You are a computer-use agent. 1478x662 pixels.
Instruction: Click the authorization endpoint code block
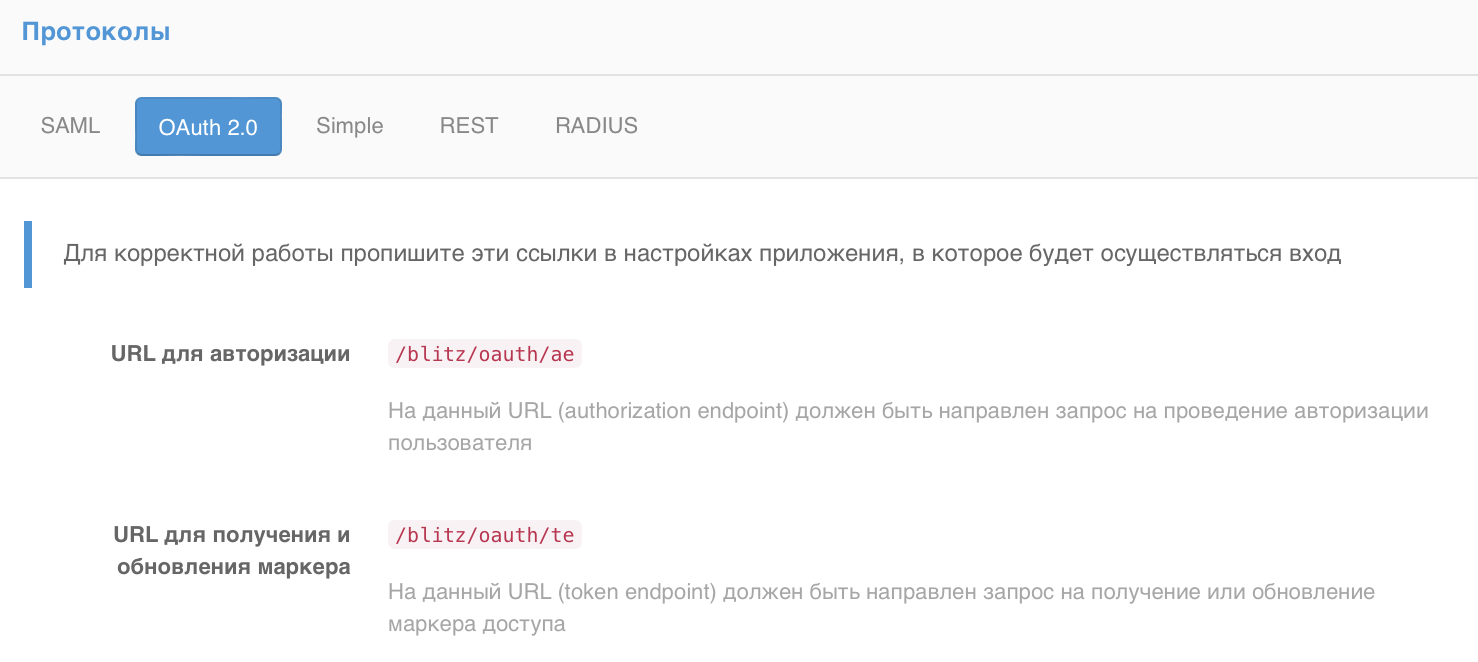pyautogui.click(x=484, y=353)
